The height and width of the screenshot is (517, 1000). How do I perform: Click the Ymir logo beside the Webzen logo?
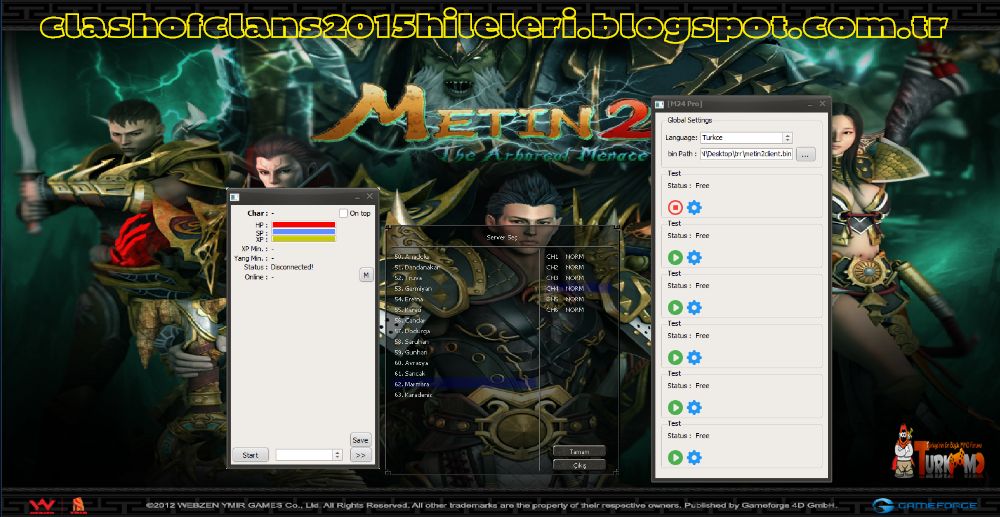click(x=78, y=505)
